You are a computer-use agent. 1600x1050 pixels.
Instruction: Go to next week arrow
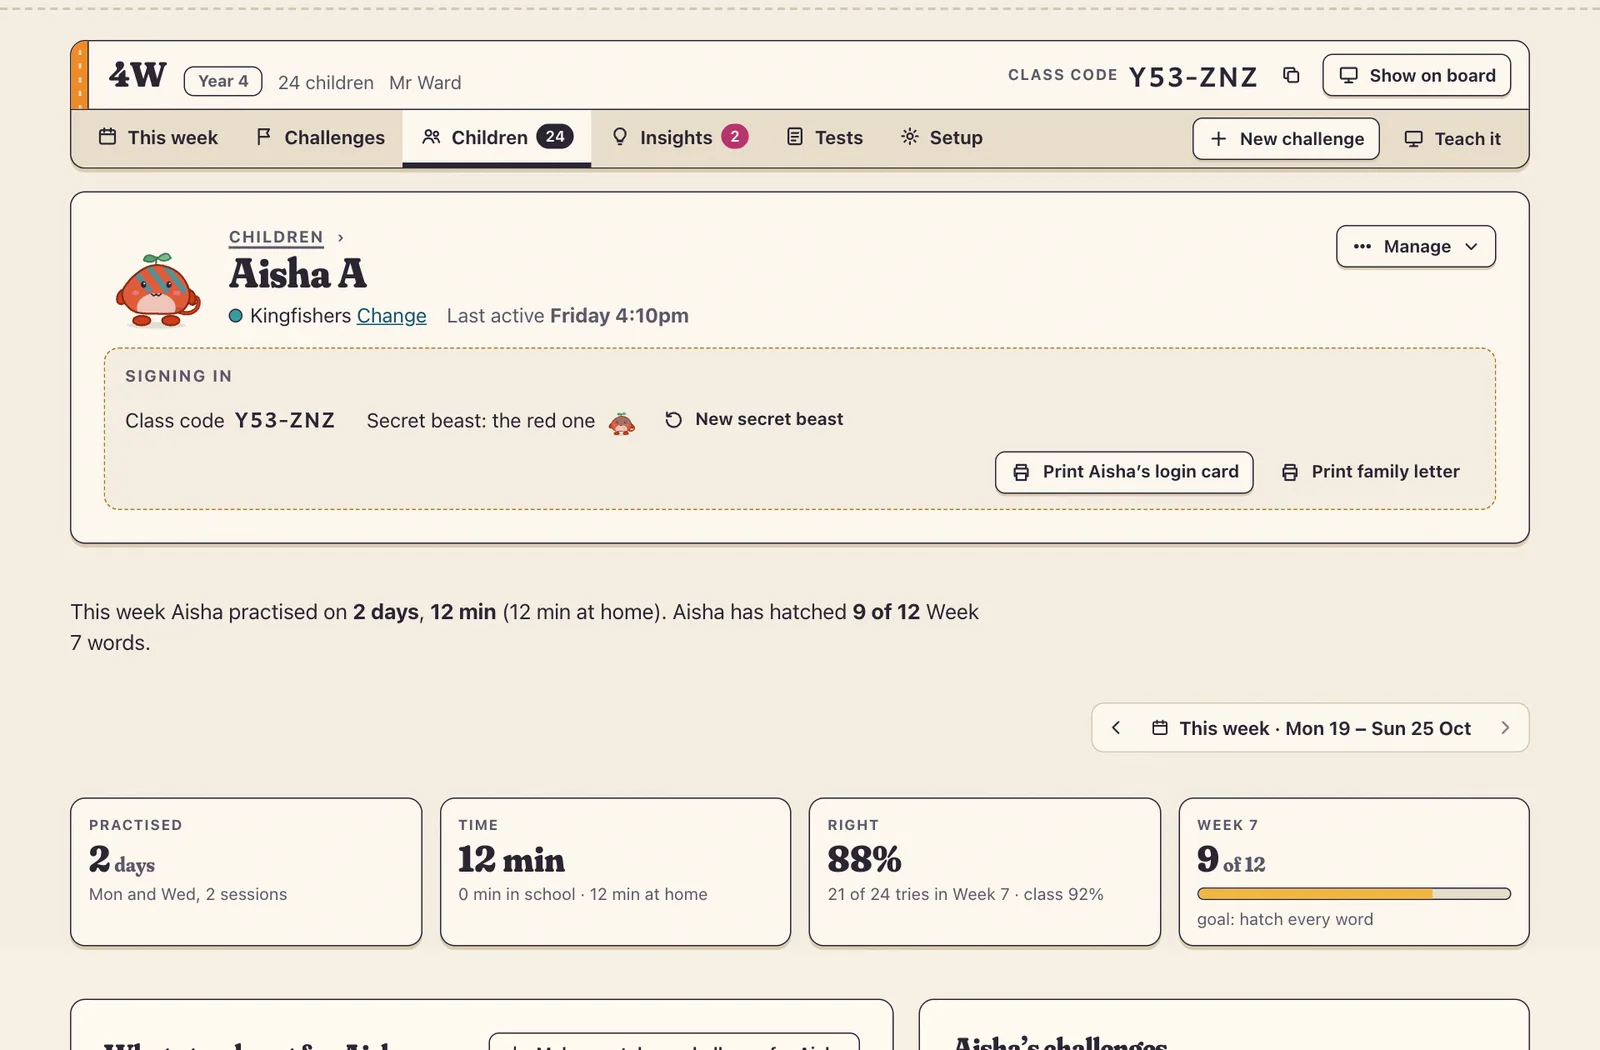tap(1505, 728)
